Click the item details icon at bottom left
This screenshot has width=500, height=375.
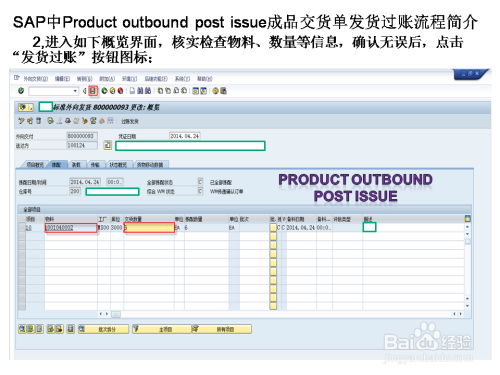[x=22, y=329]
